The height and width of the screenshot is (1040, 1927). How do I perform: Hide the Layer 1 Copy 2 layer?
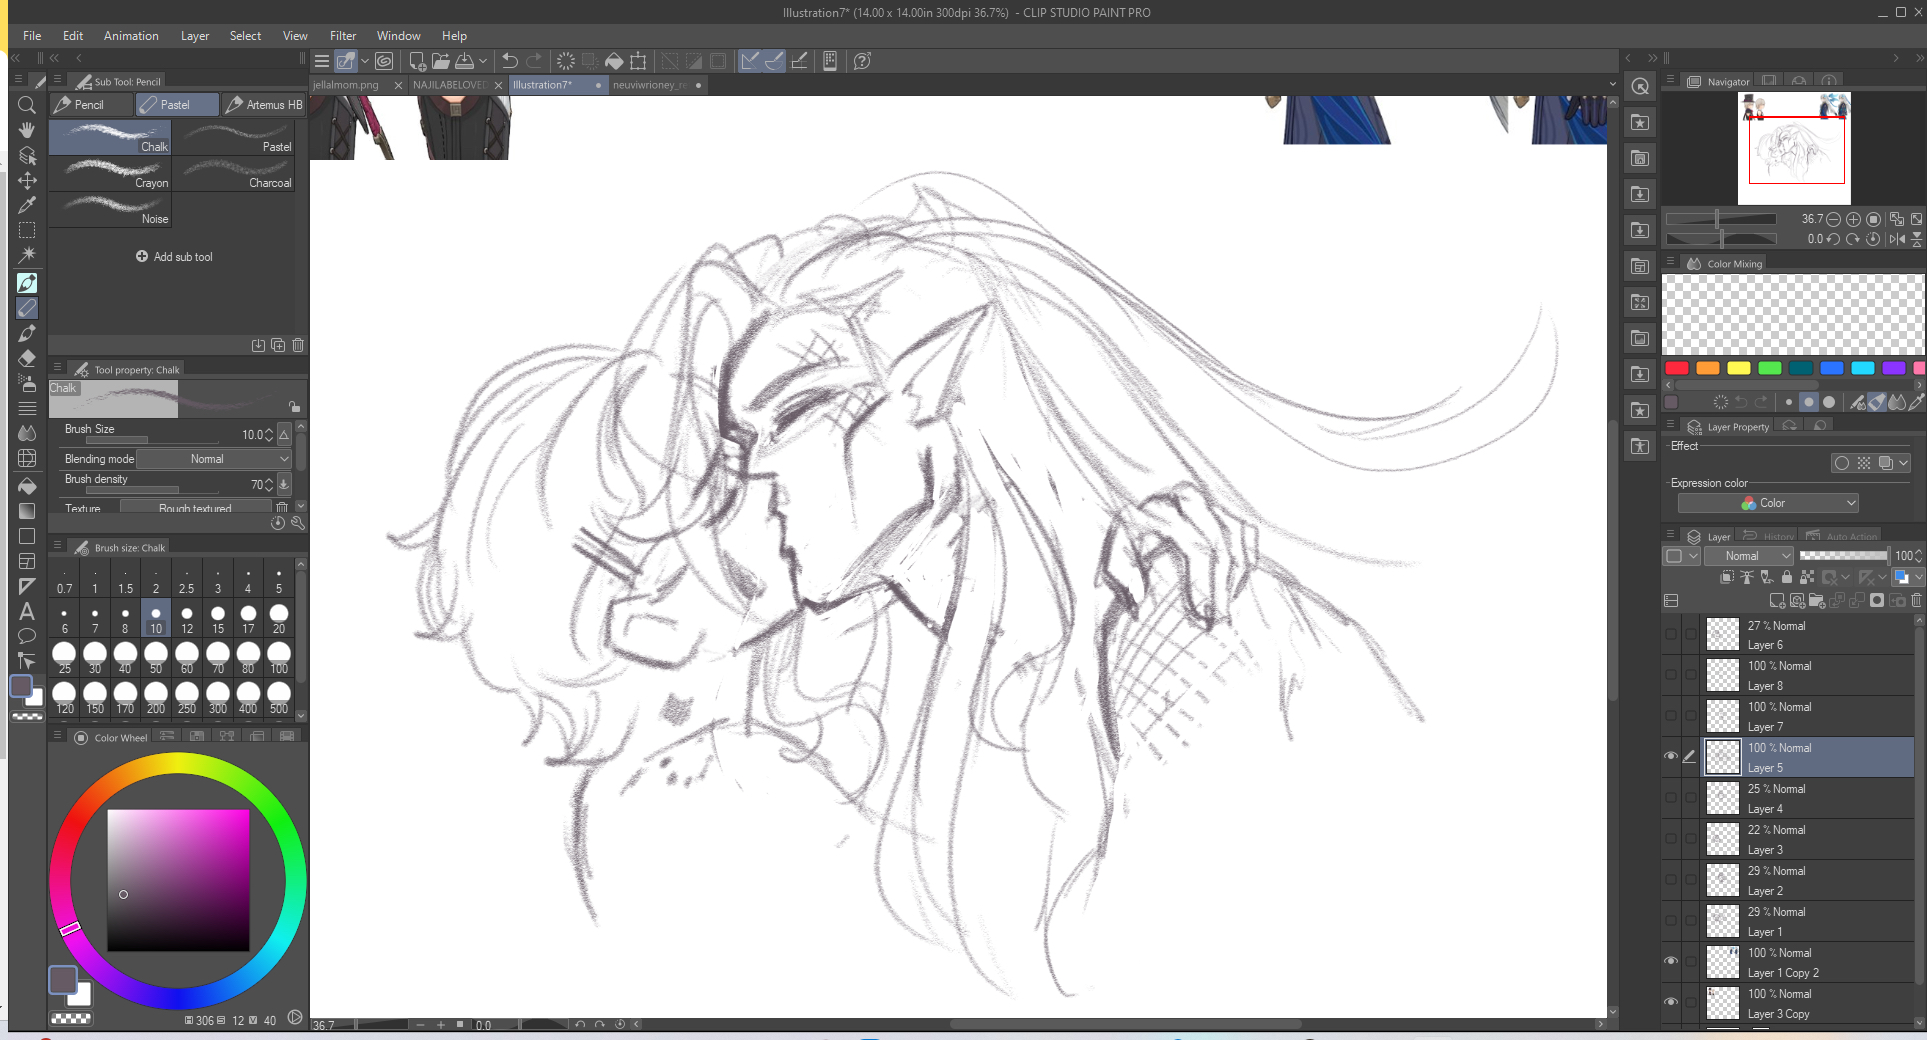pos(1670,962)
